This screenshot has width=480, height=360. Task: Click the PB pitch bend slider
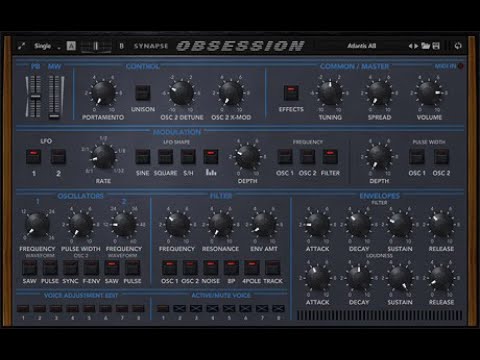(35, 96)
